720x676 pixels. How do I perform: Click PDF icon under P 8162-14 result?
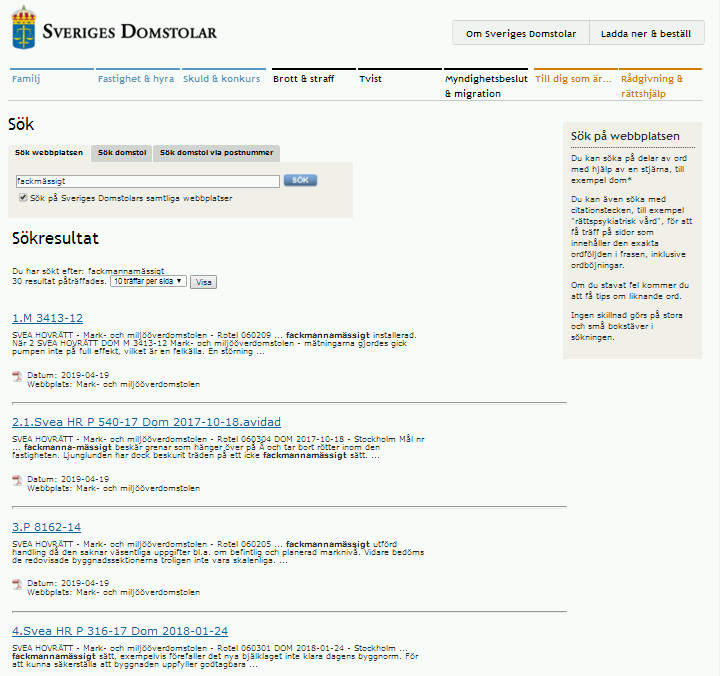coord(16,584)
